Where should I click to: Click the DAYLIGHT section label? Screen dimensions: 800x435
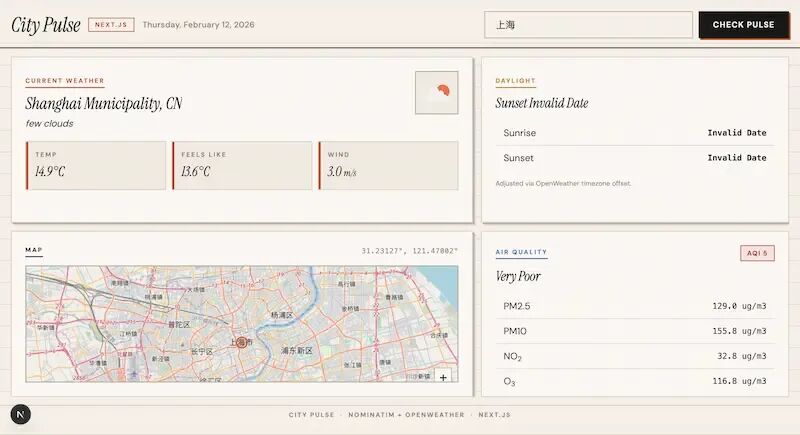pos(515,81)
